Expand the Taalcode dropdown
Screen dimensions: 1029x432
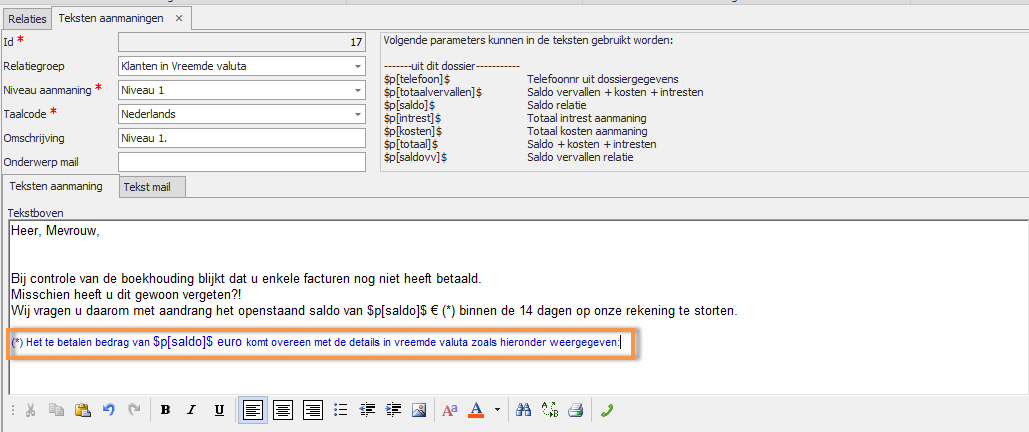tap(358, 114)
